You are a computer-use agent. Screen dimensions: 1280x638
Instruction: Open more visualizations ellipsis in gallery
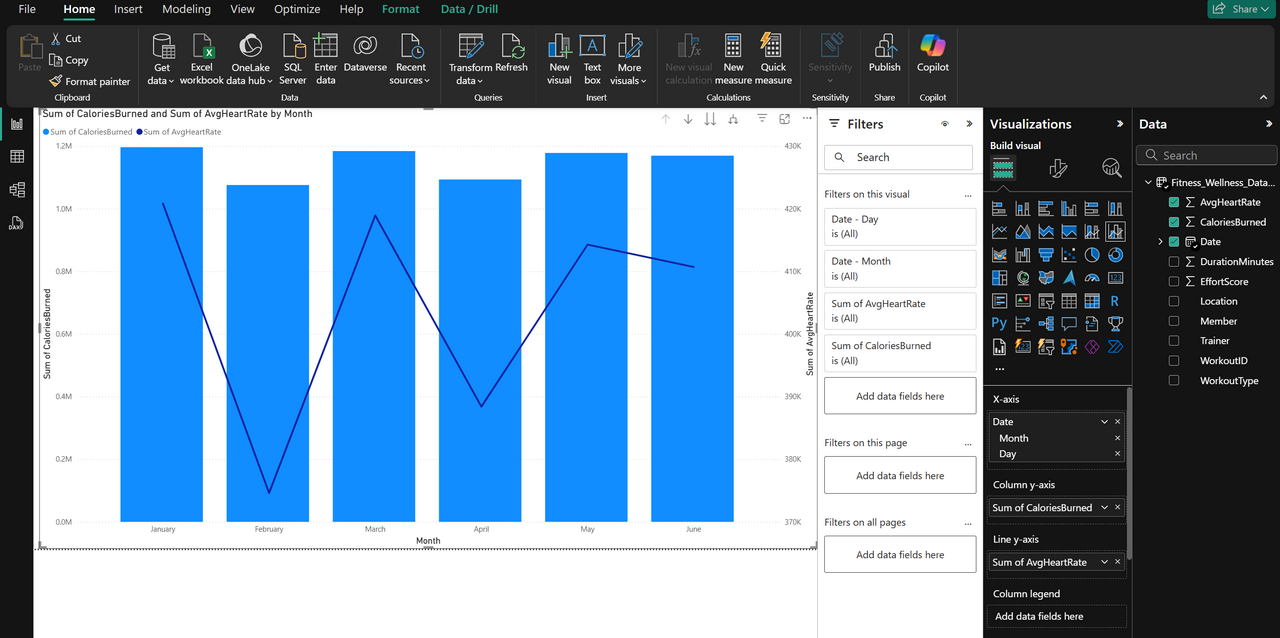(999, 369)
